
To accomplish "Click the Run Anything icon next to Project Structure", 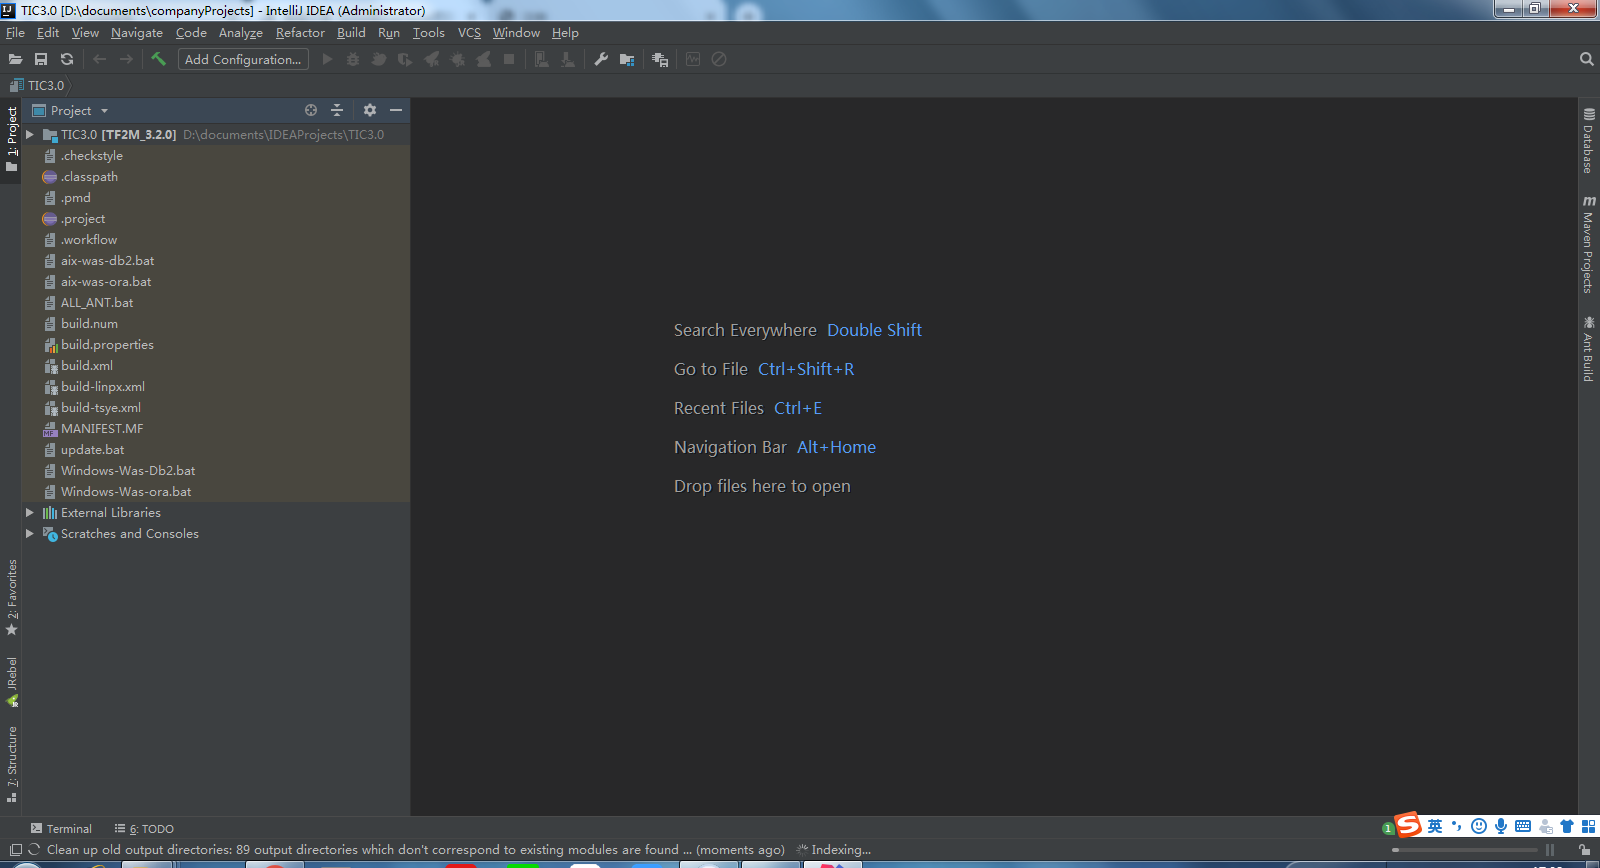I will click(x=660, y=60).
